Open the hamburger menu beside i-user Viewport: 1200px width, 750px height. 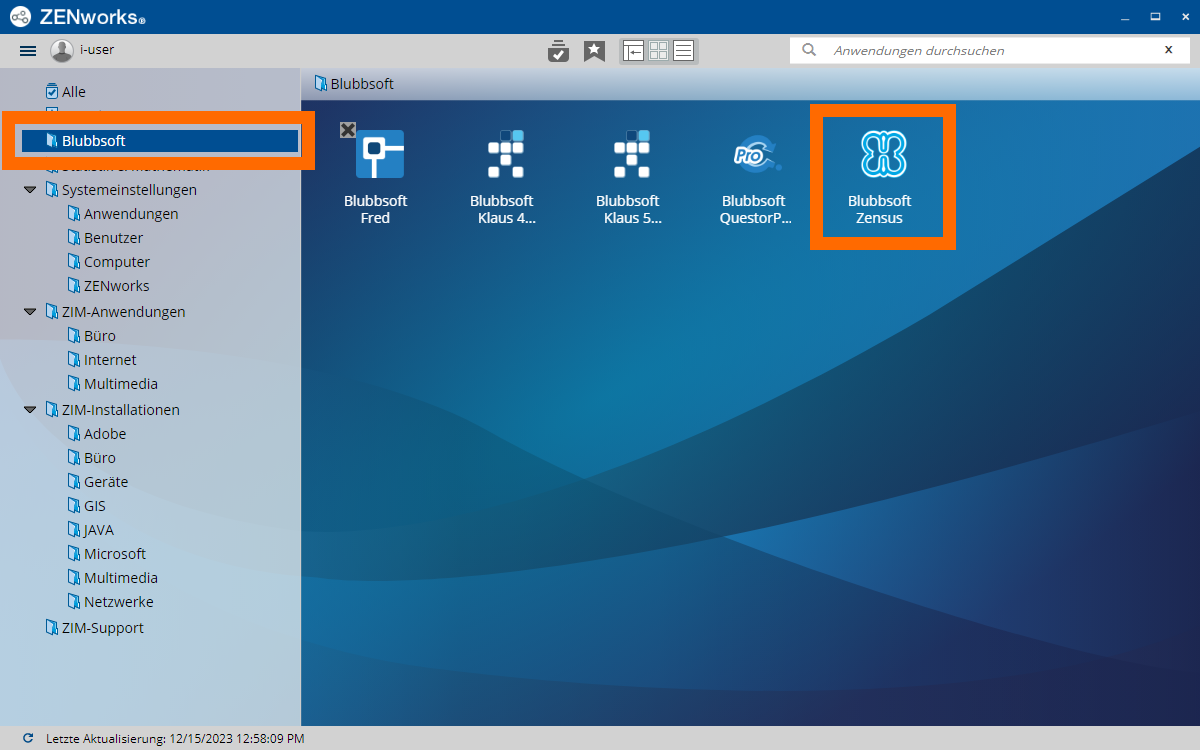28,50
